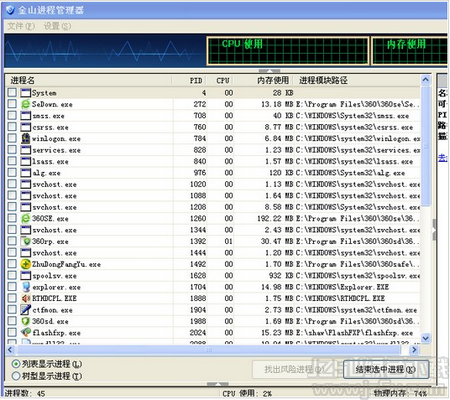Click the ZhuDongFangYu.exe yellow icon

26,264
